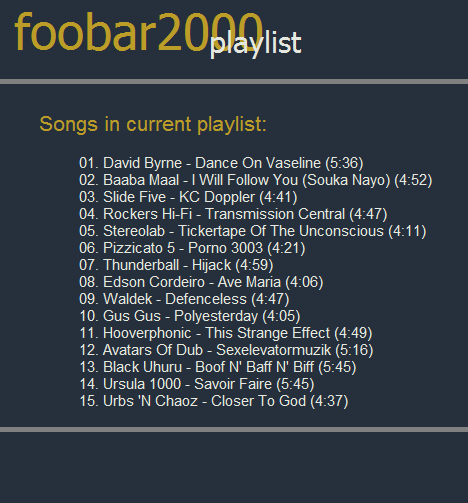This screenshot has width=468, height=503.
Task: Click the Songs in current playlist heading
Action: click(153, 124)
